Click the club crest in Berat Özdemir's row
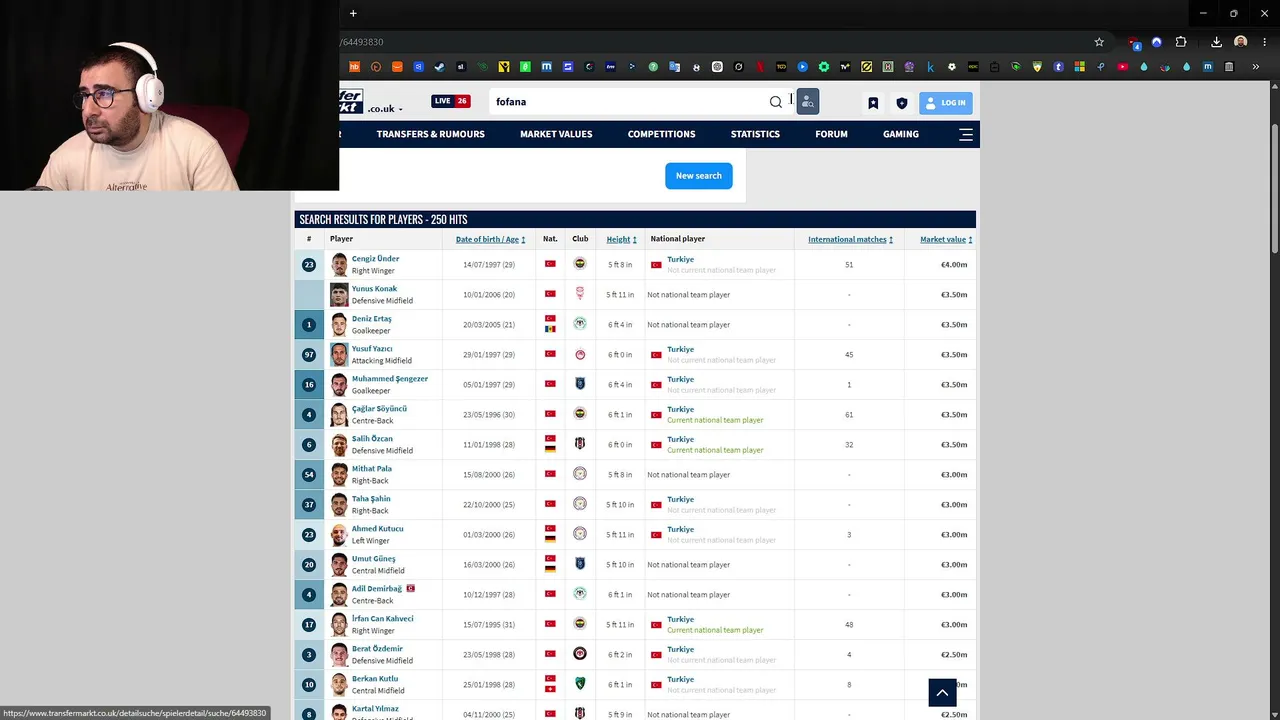Image resolution: width=1280 pixels, height=720 pixels. point(580,654)
